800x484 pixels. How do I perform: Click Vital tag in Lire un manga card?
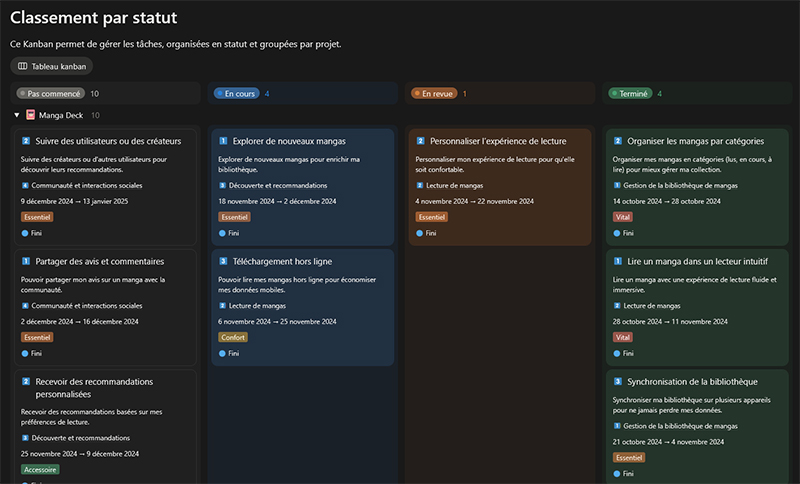point(622,337)
